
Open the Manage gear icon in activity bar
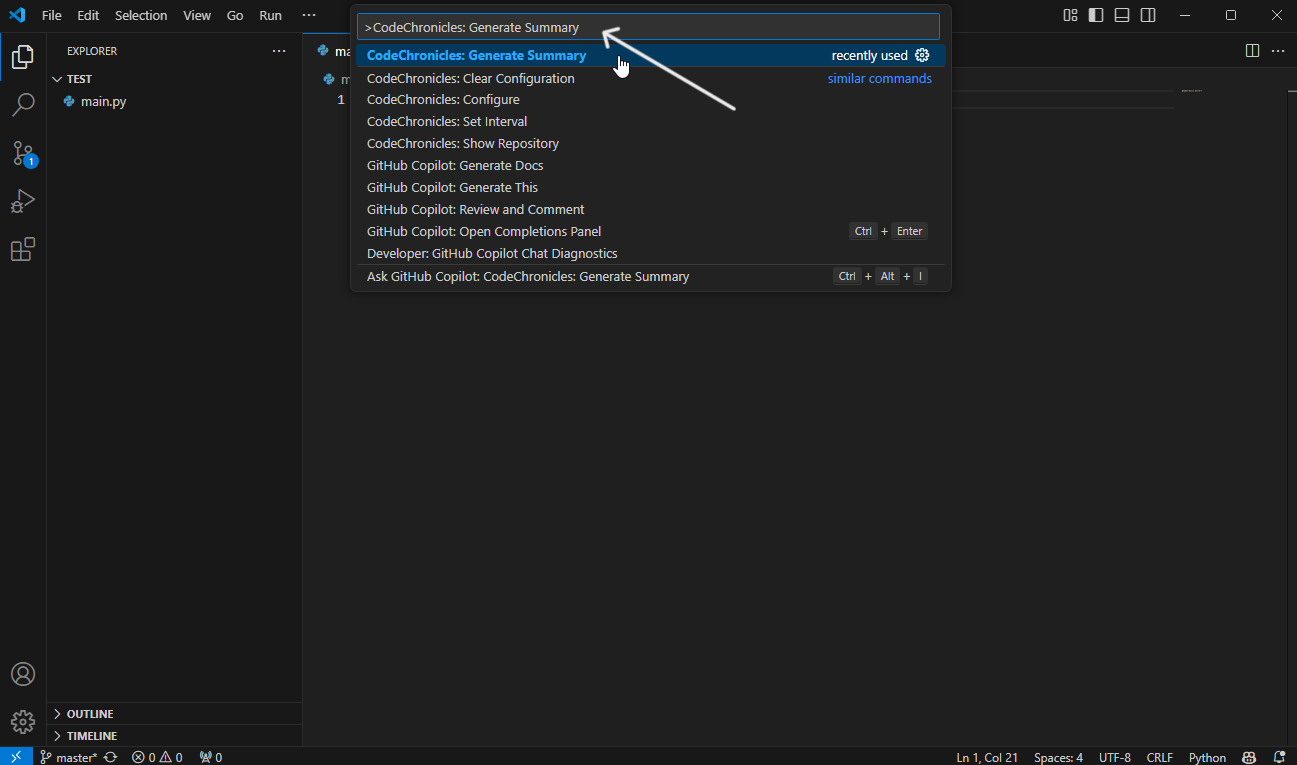[23, 721]
